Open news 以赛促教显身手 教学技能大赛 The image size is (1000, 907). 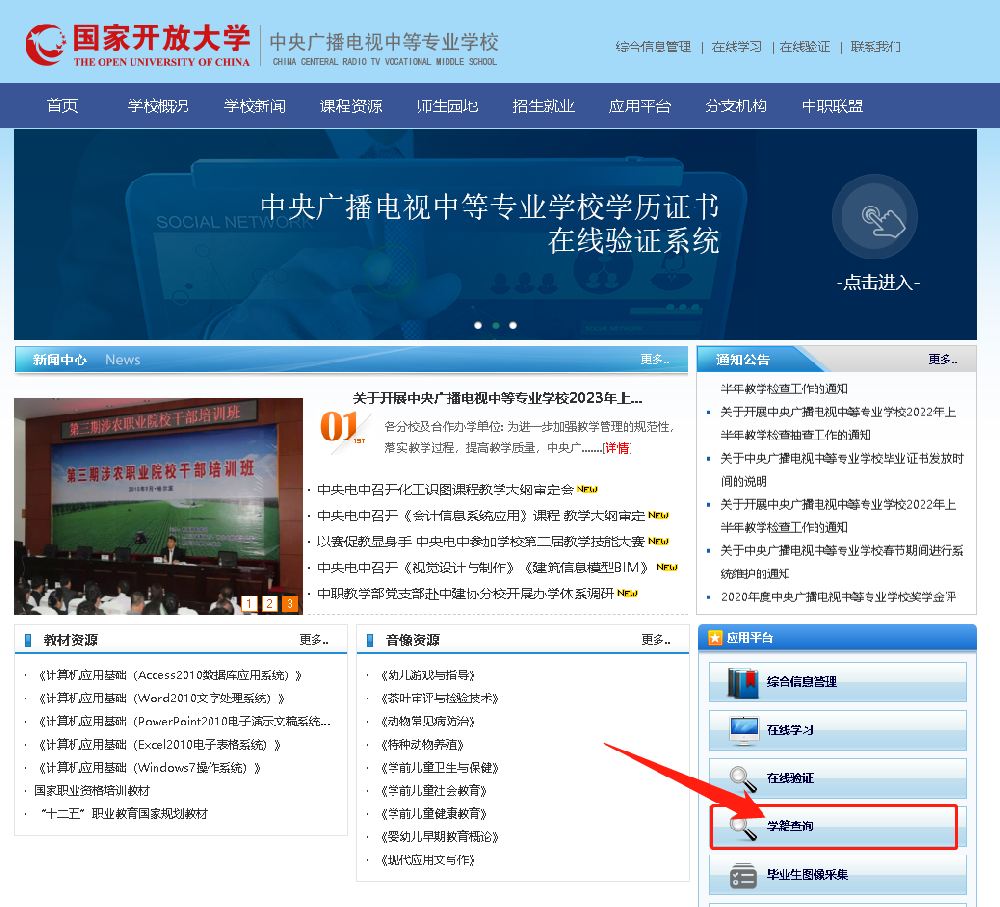tap(481, 542)
